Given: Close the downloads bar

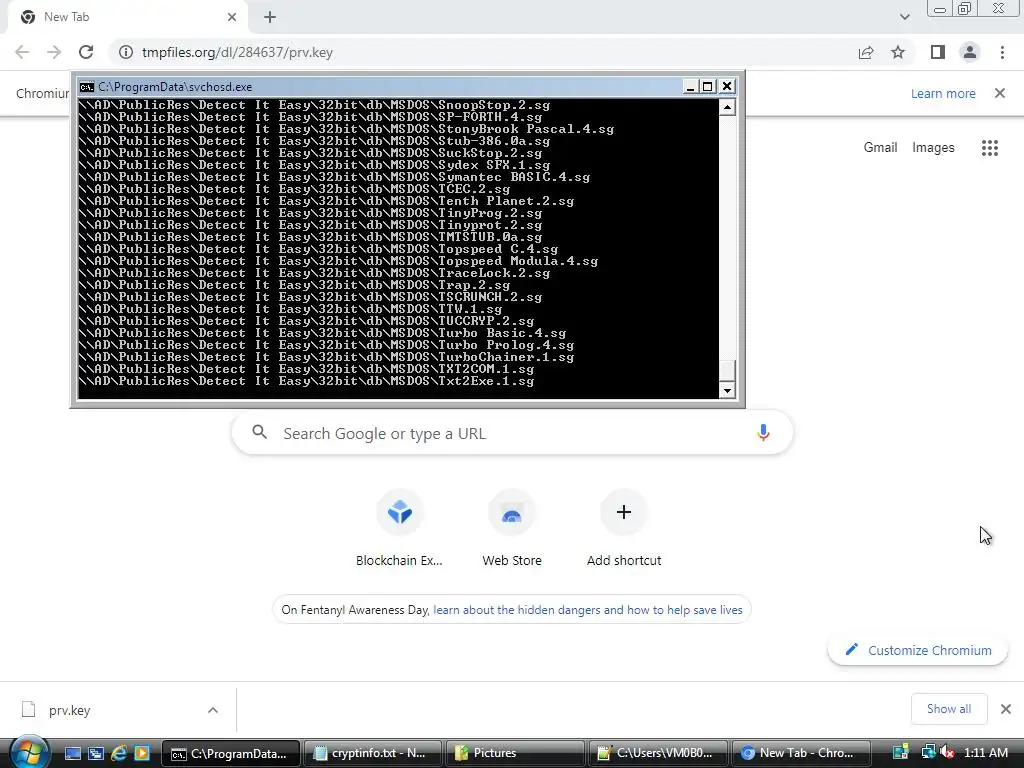Looking at the screenshot, I should click(1006, 709).
